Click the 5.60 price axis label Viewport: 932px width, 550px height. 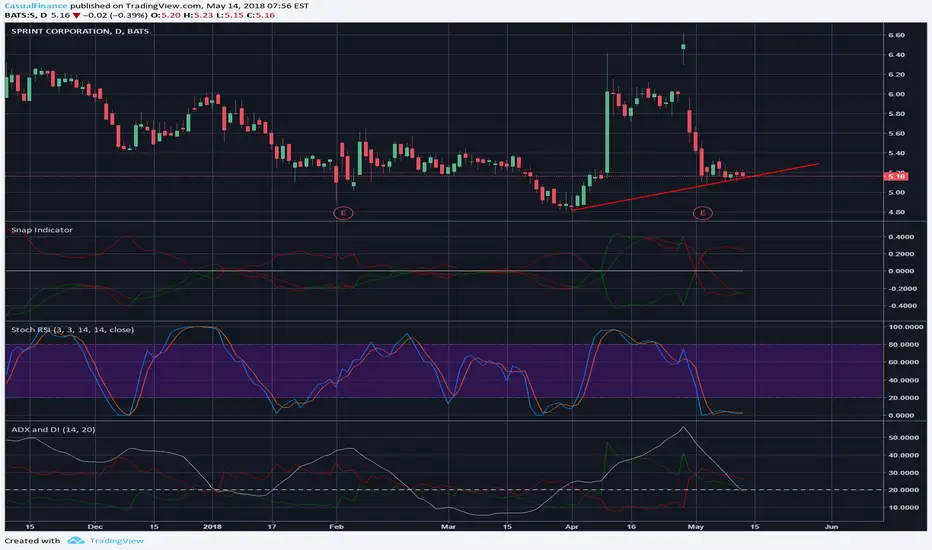(x=896, y=133)
